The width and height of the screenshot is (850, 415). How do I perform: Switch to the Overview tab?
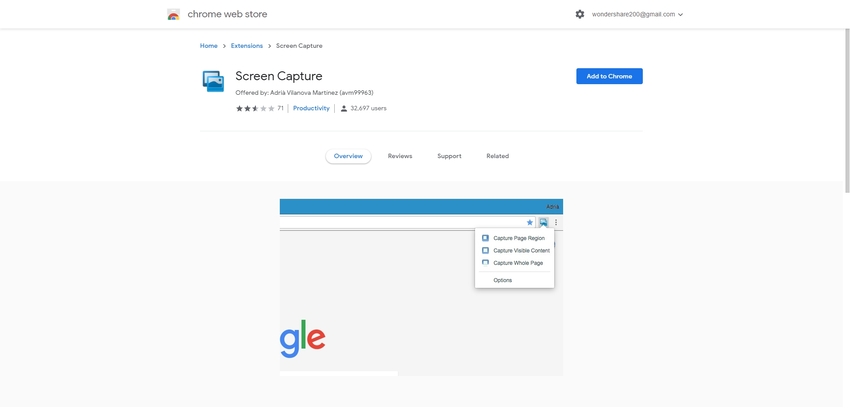[x=348, y=156]
